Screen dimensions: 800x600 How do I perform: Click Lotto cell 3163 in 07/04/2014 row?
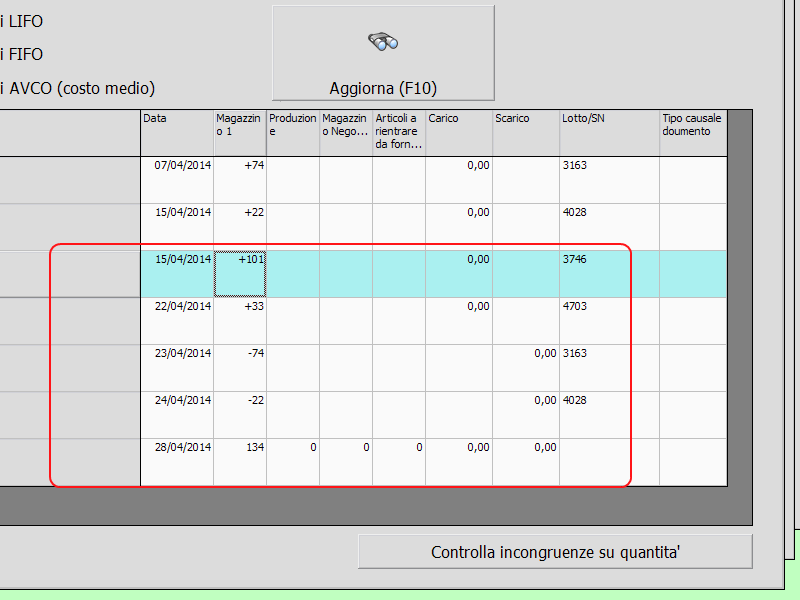coord(609,180)
